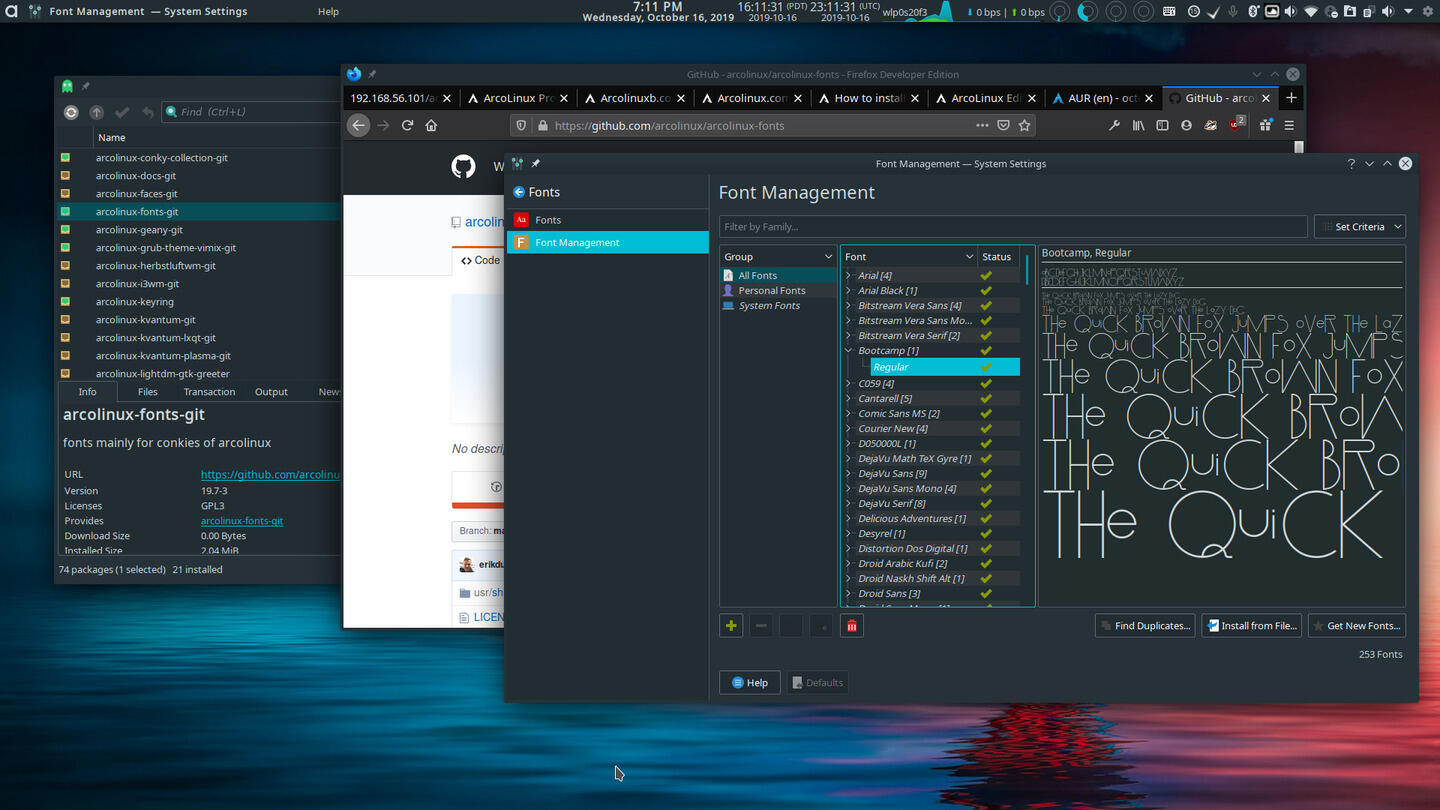The height and width of the screenshot is (810, 1440).
Task: Collapse the Bootcamp font family
Action: (849, 350)
